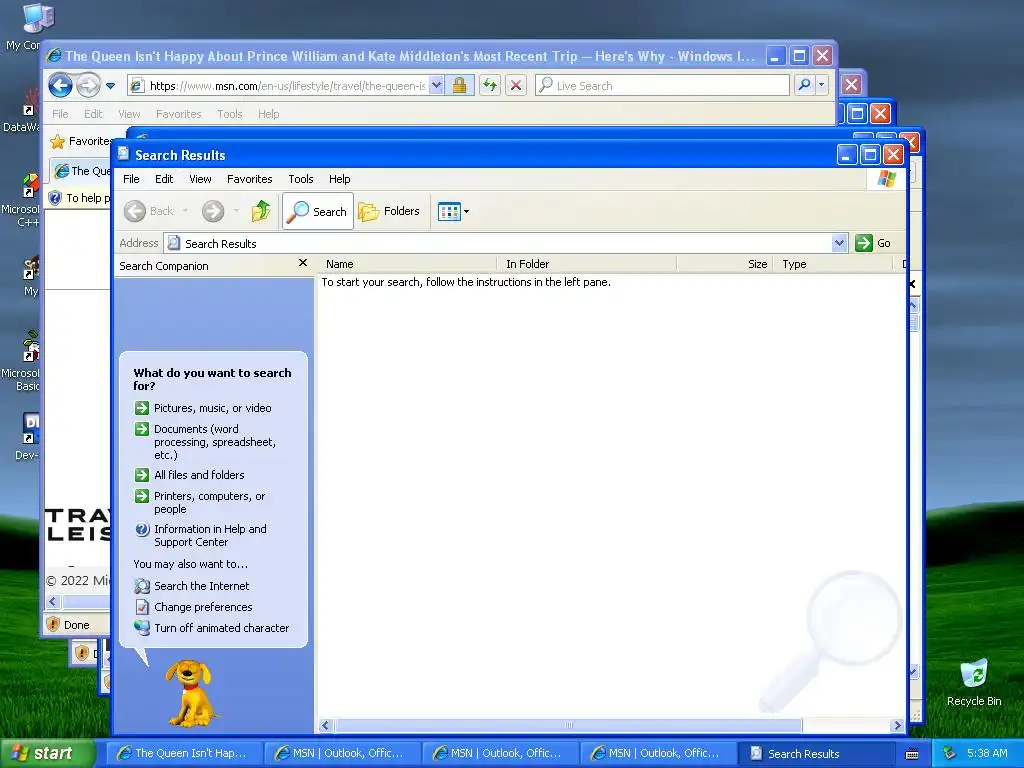Click the horizontal scrollbar thumb in results pane

click(x=568, y=726)
